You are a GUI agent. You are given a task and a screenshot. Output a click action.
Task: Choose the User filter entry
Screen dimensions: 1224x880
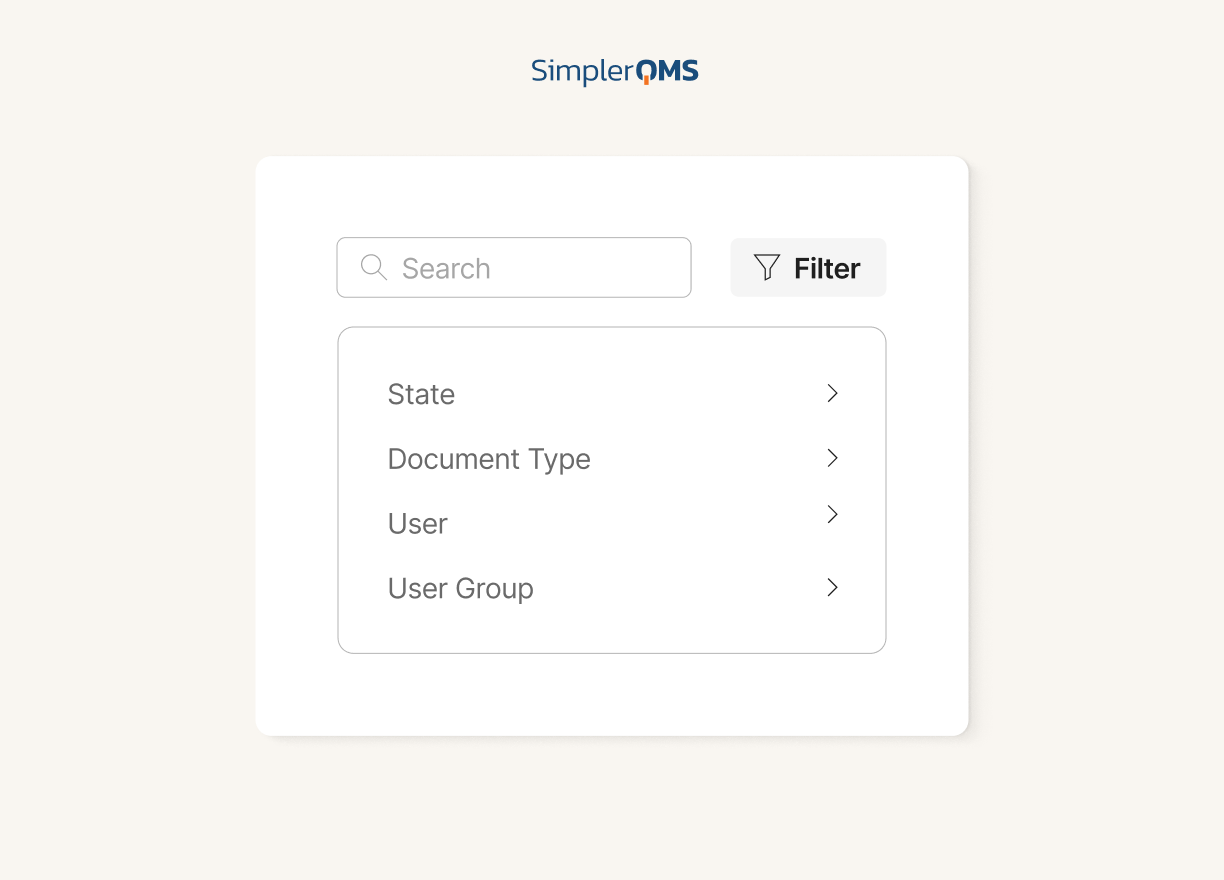612,523
